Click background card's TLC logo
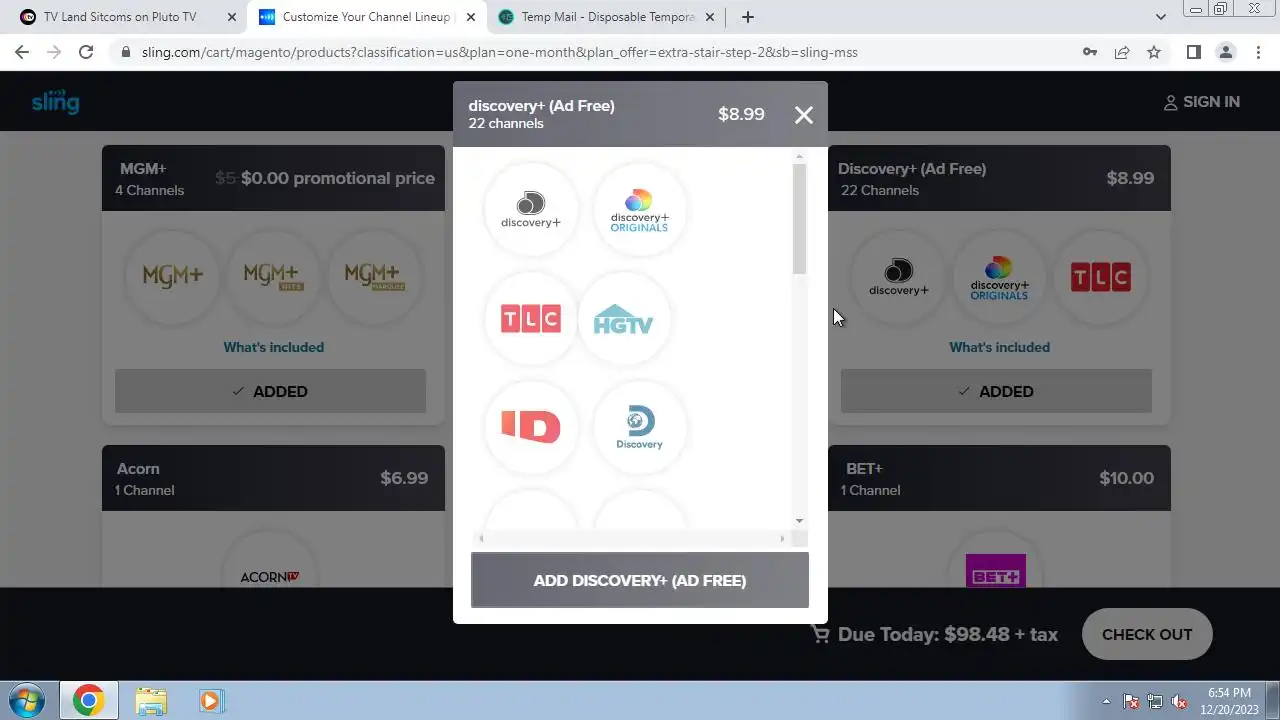 [1100, 277]
